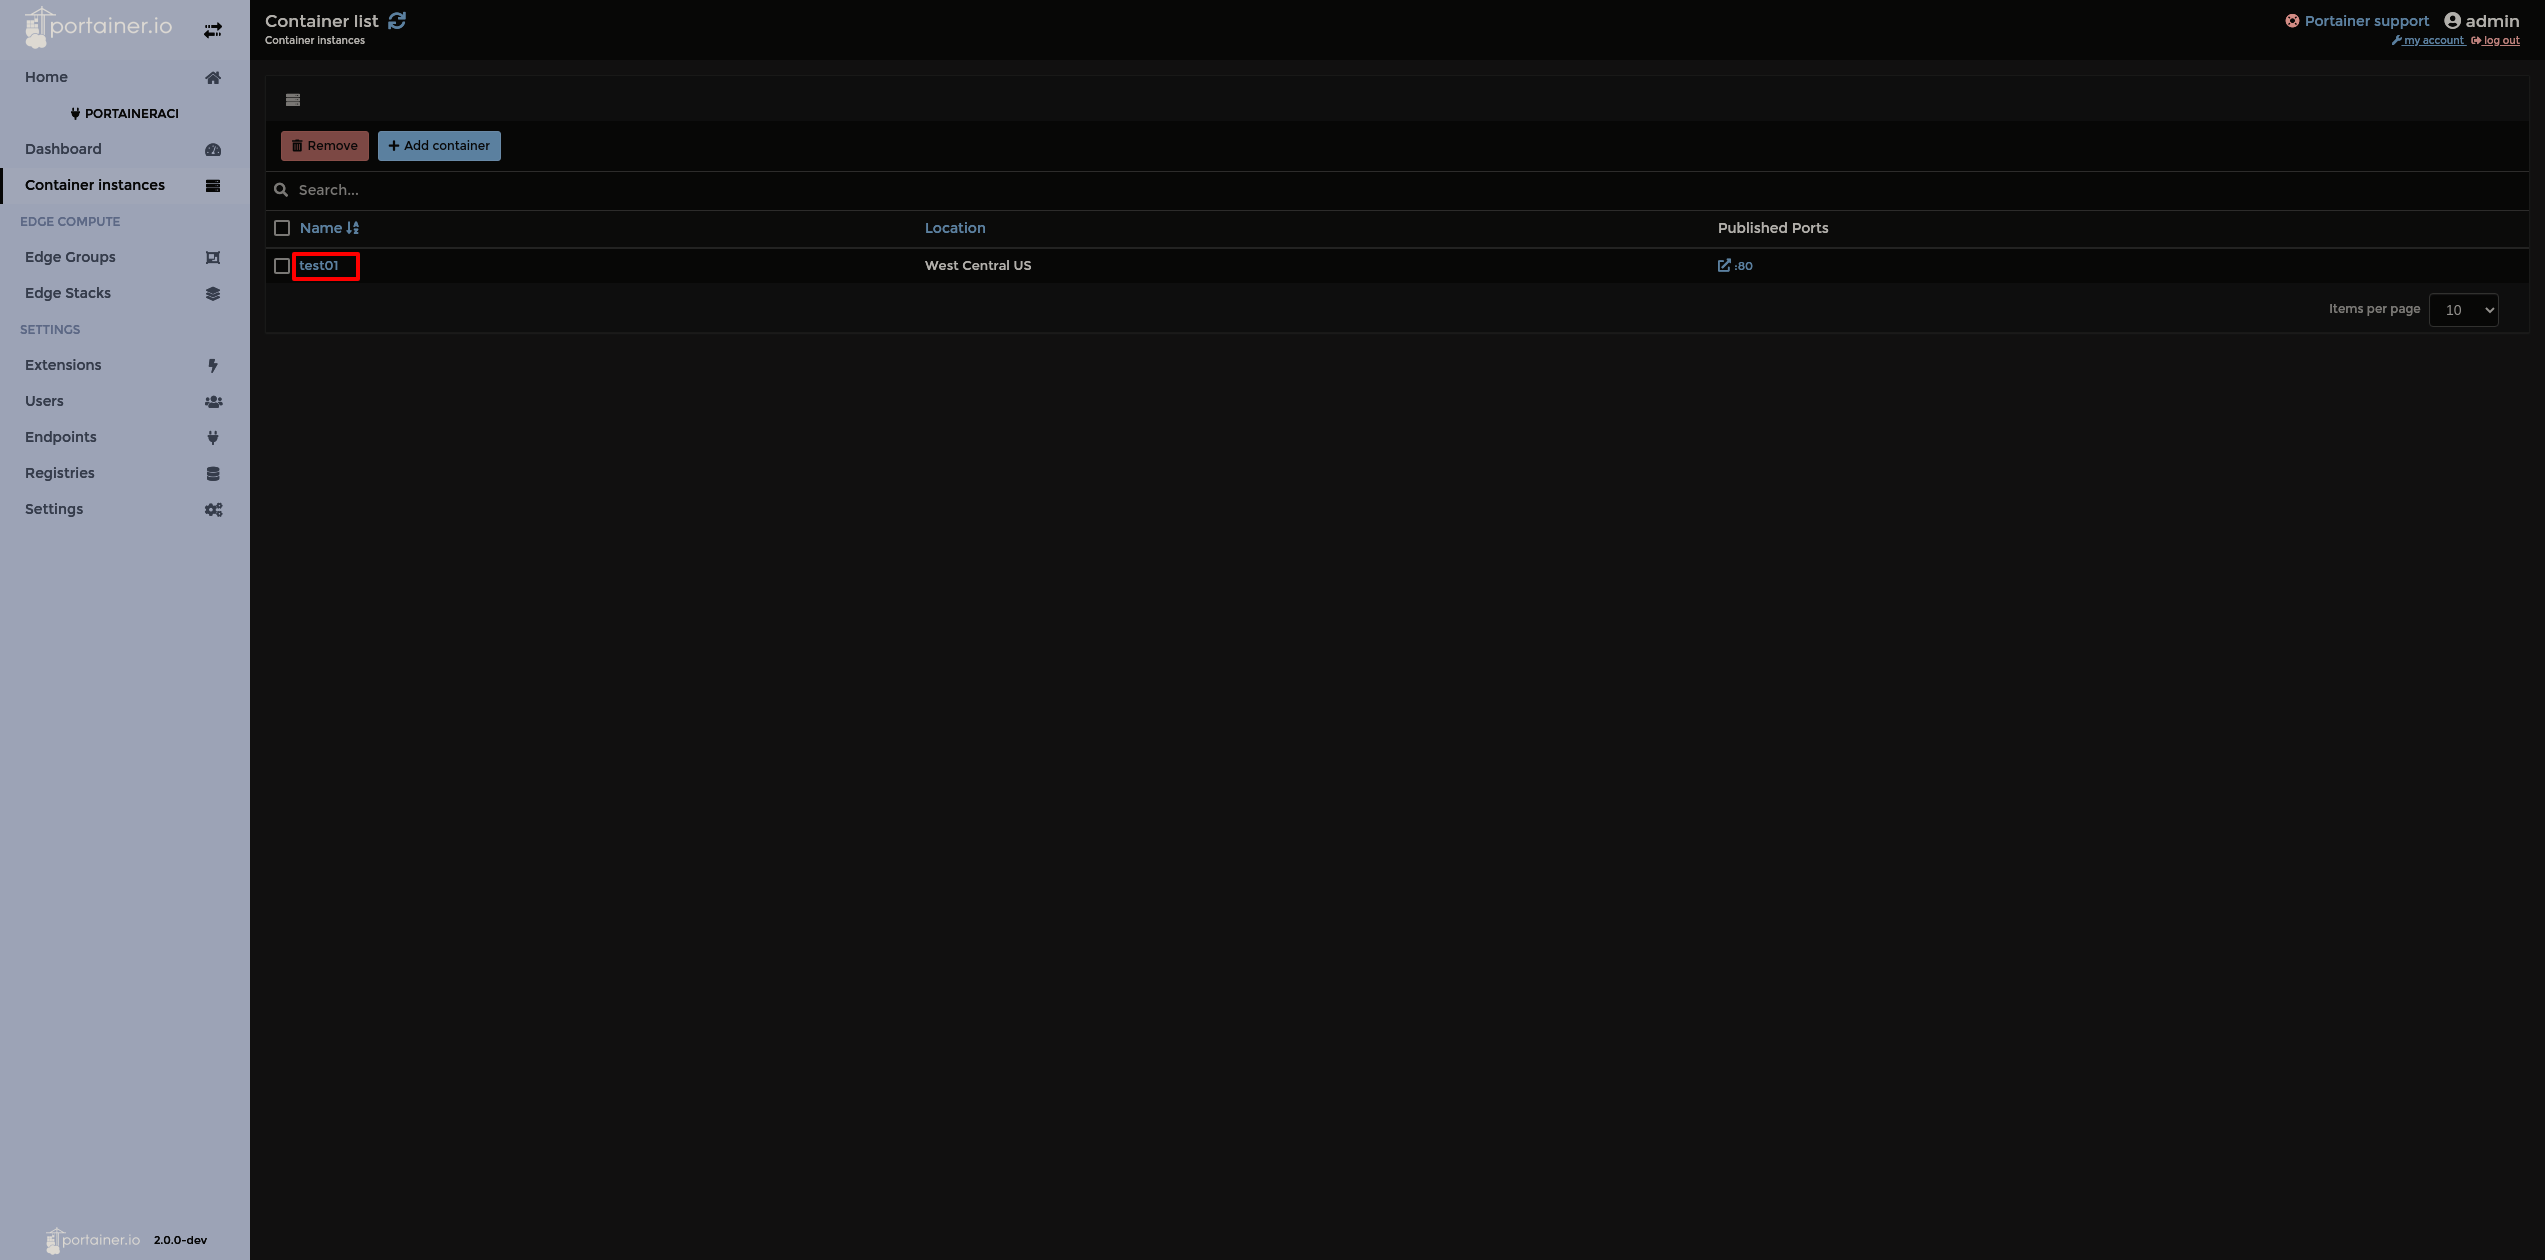Viewport: 2545px width, 1260px height.
Task: Navigate to Home in the sidebar
Action: pos(46,76)
